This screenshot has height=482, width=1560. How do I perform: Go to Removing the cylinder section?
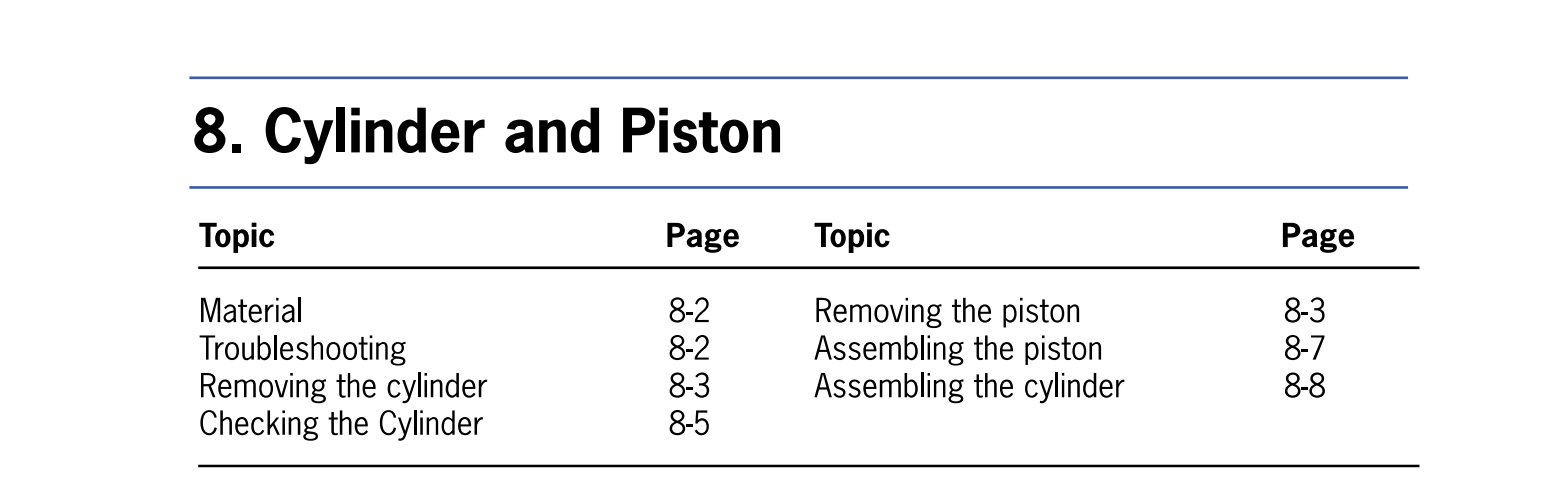click(342, 386)
